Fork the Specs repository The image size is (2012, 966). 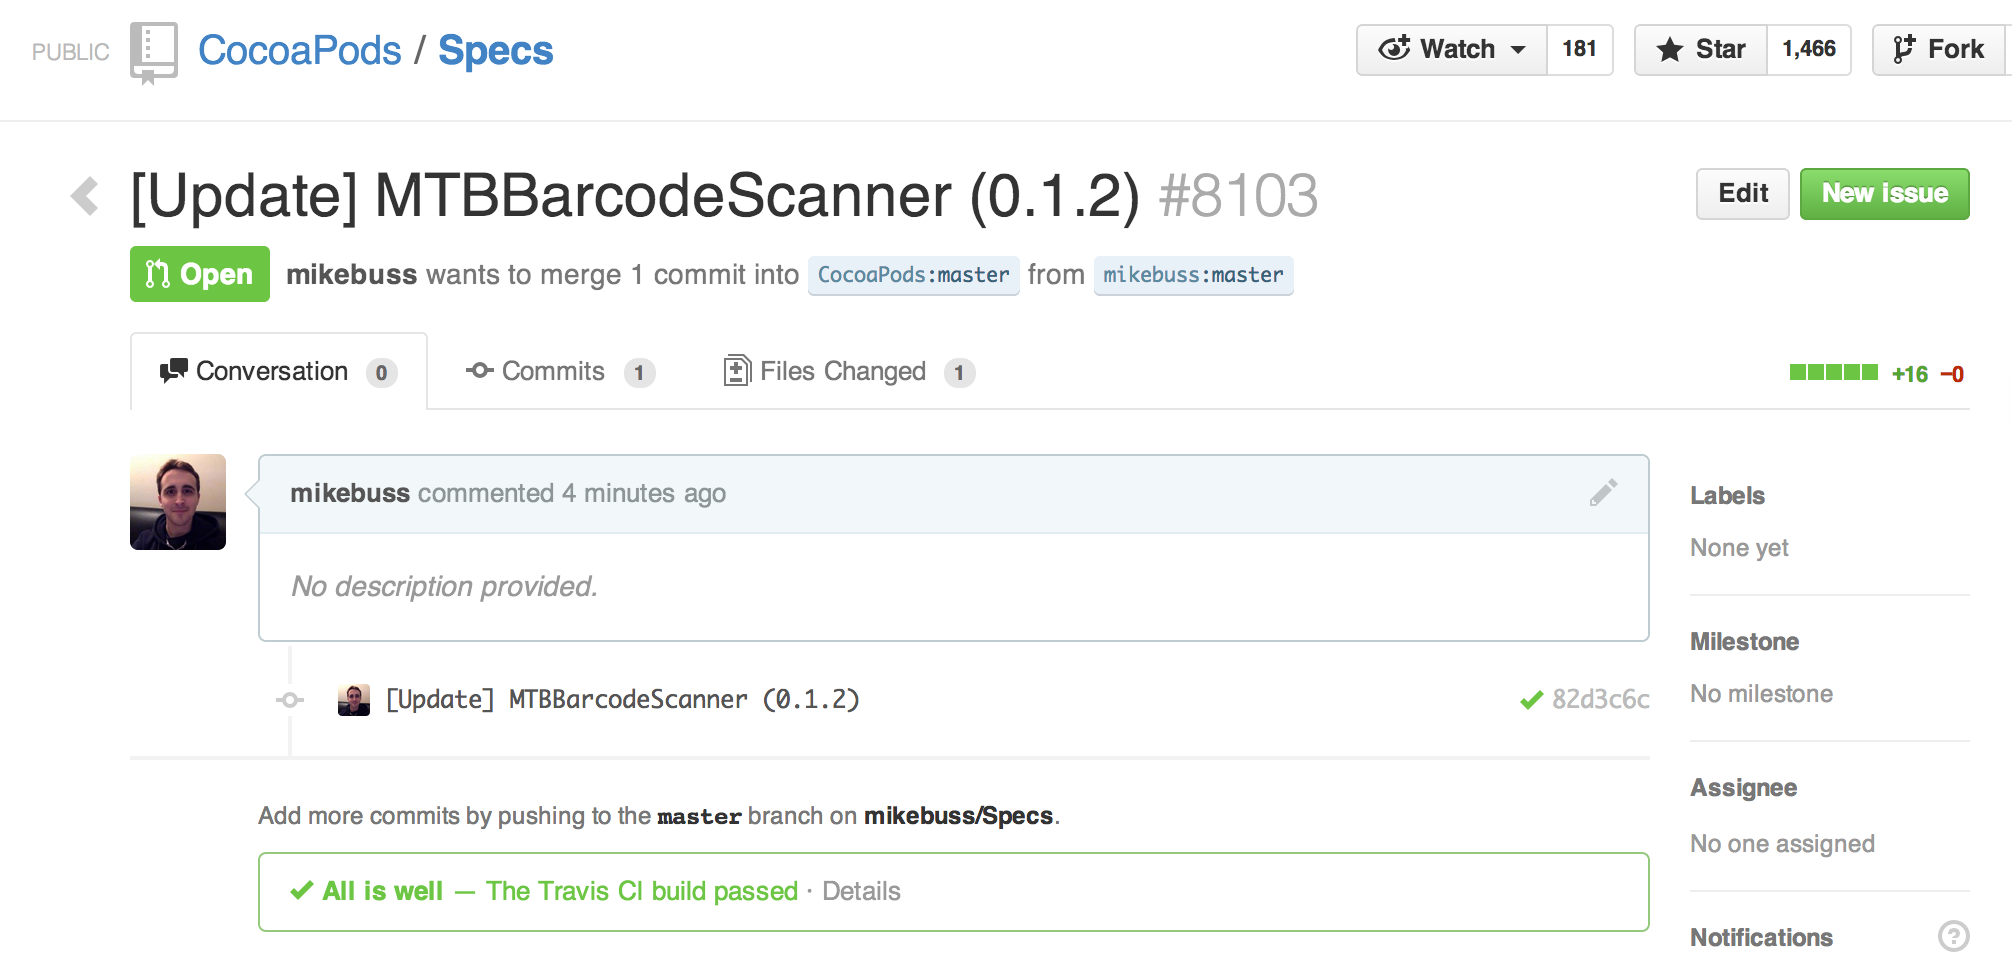pos(1938,49)
